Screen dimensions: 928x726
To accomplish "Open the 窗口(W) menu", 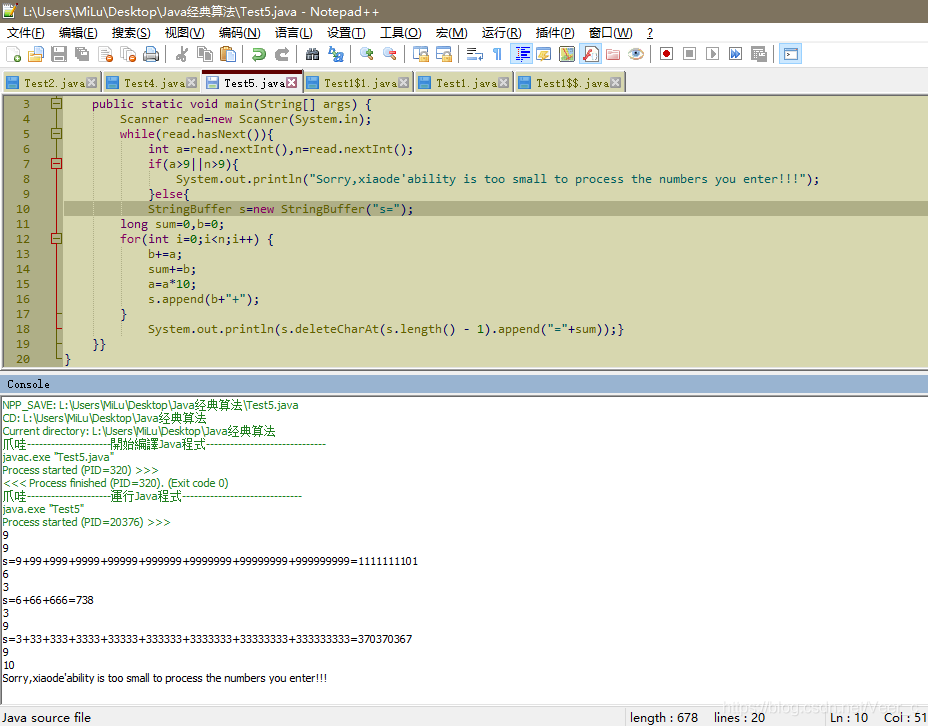I will (610, 33).
